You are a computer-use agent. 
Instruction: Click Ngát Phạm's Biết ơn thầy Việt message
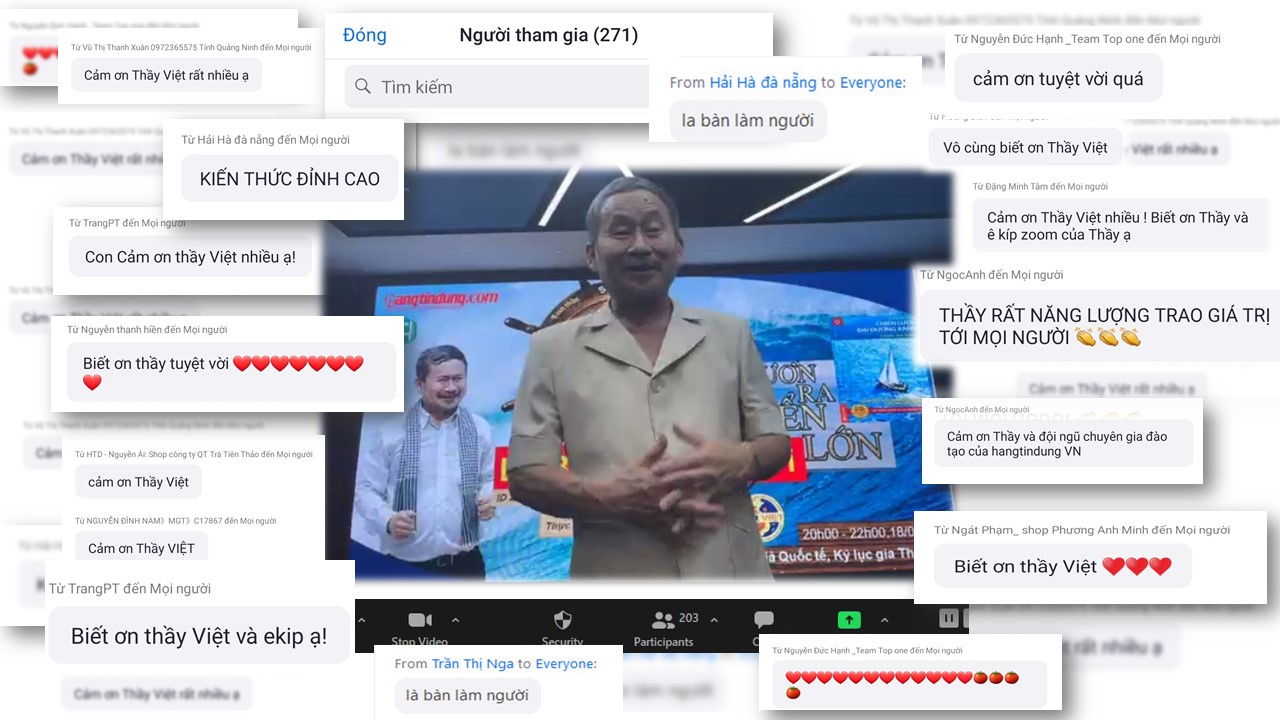(1063, 566)
